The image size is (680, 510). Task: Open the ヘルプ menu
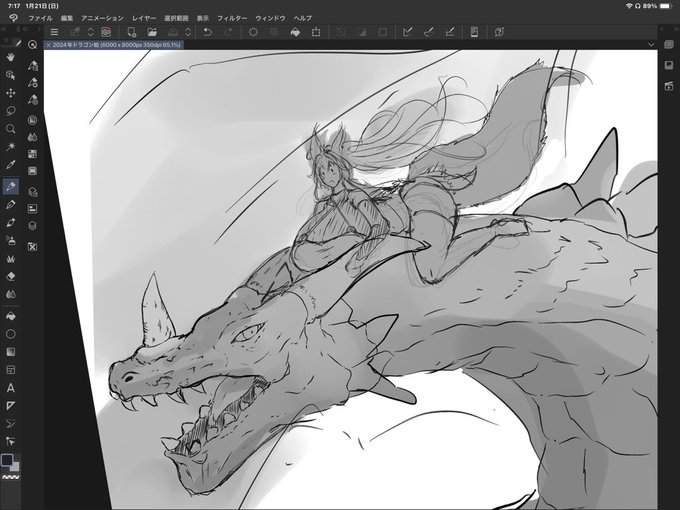(303, 18)
